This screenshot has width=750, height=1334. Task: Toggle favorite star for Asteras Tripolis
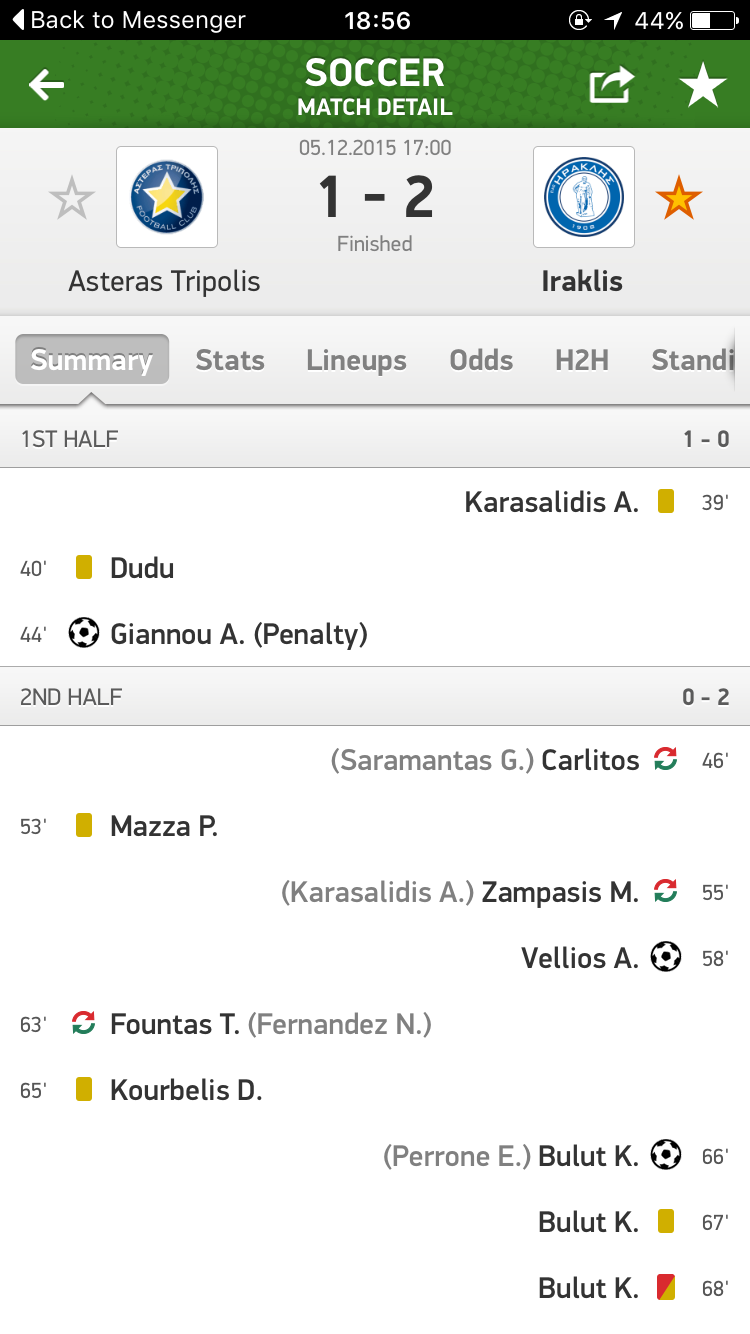[x=72, y=199]
